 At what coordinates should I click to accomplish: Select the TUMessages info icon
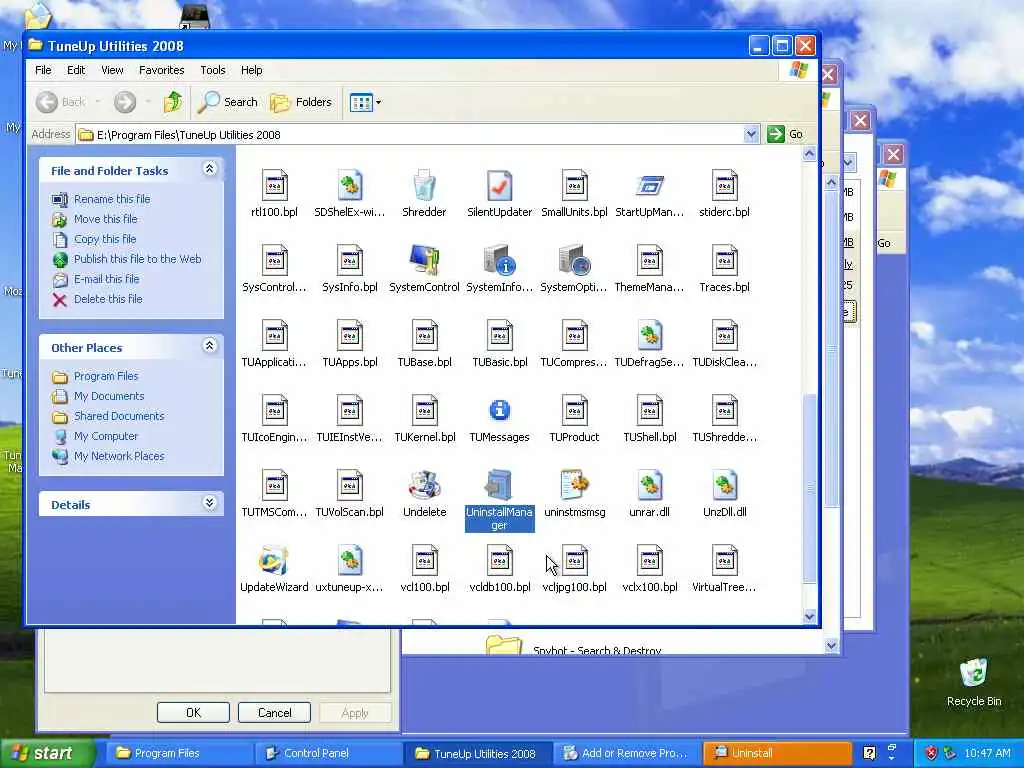click(x=500, y=410)
